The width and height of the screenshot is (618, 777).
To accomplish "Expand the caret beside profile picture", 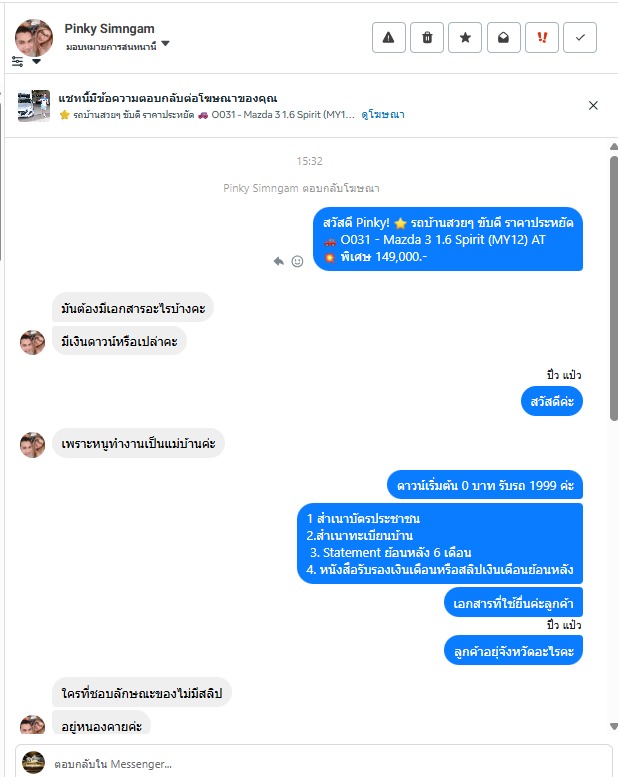I will pos(36,61).
